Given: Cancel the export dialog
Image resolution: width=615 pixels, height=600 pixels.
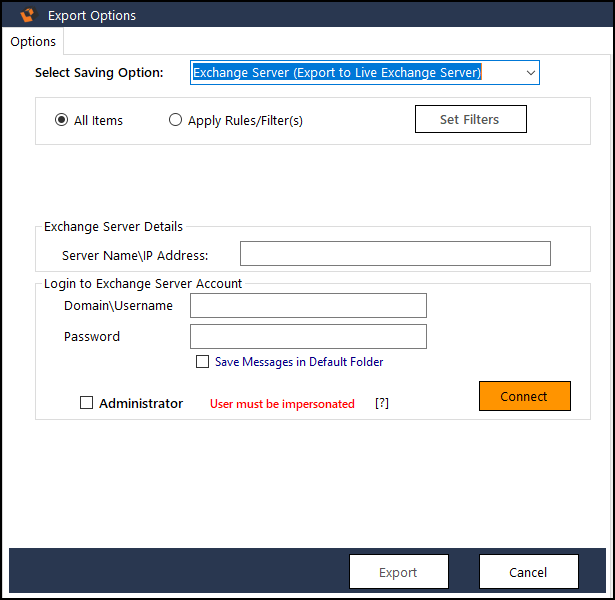Looking at the screenshot, I should (528, 572).
